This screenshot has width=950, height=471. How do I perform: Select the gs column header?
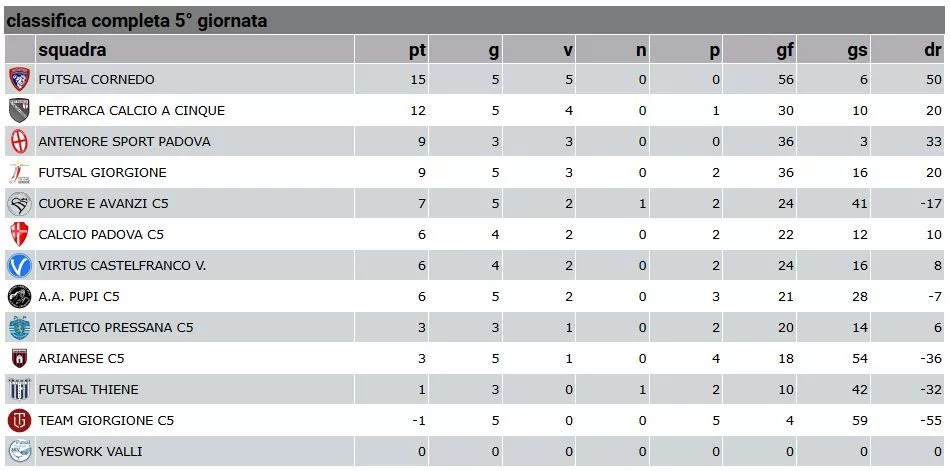coord(857,50)
